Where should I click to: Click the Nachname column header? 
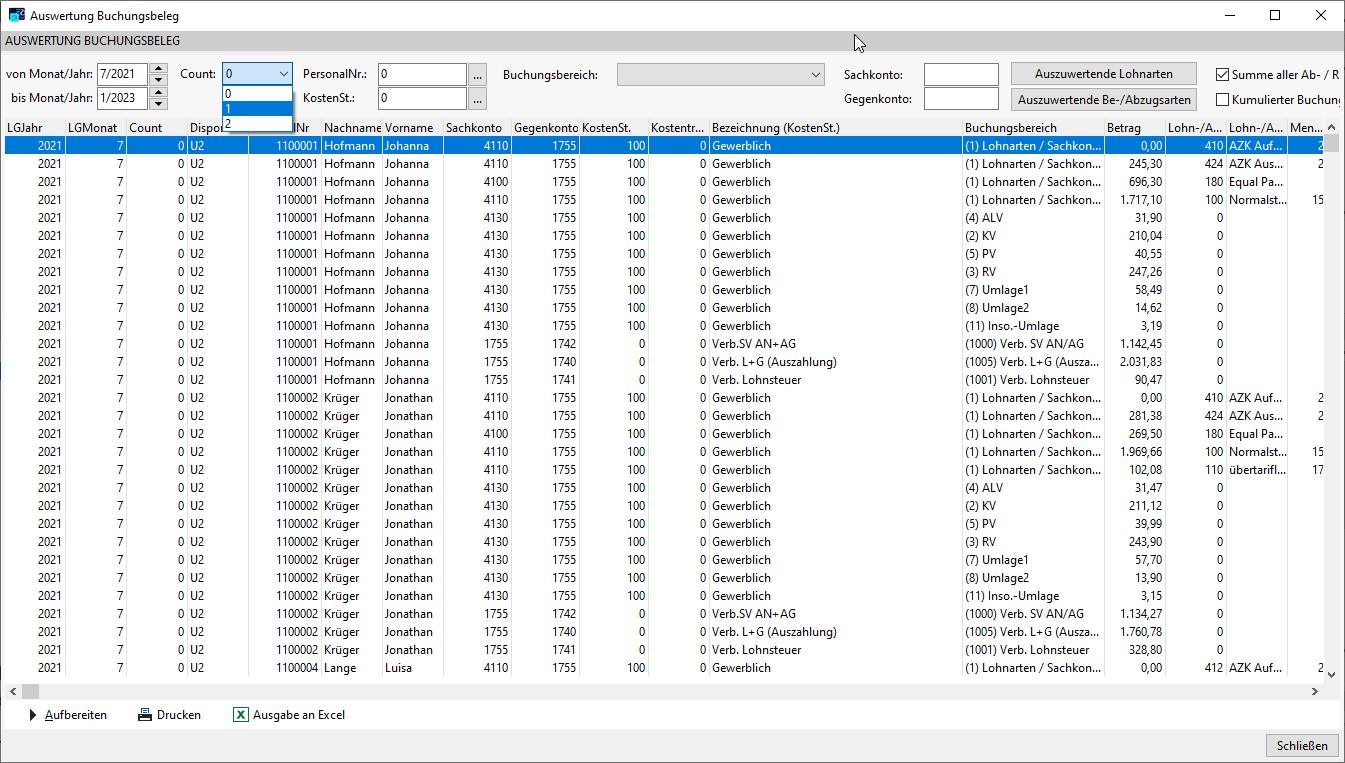pos(352,128)
